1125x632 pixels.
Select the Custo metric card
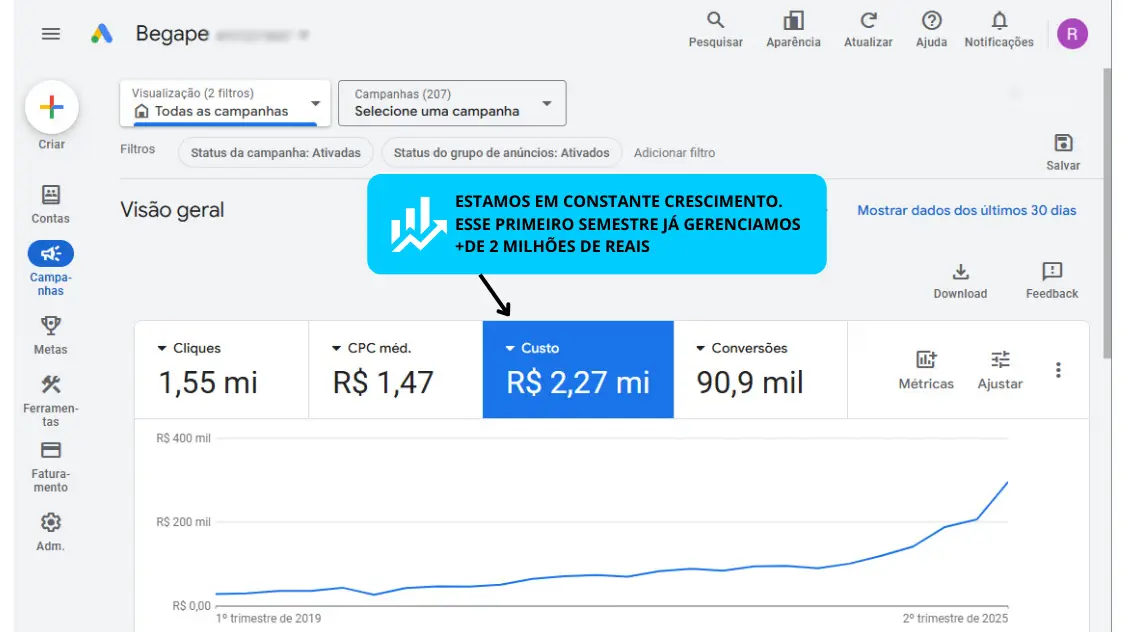[x=578, y=369]
